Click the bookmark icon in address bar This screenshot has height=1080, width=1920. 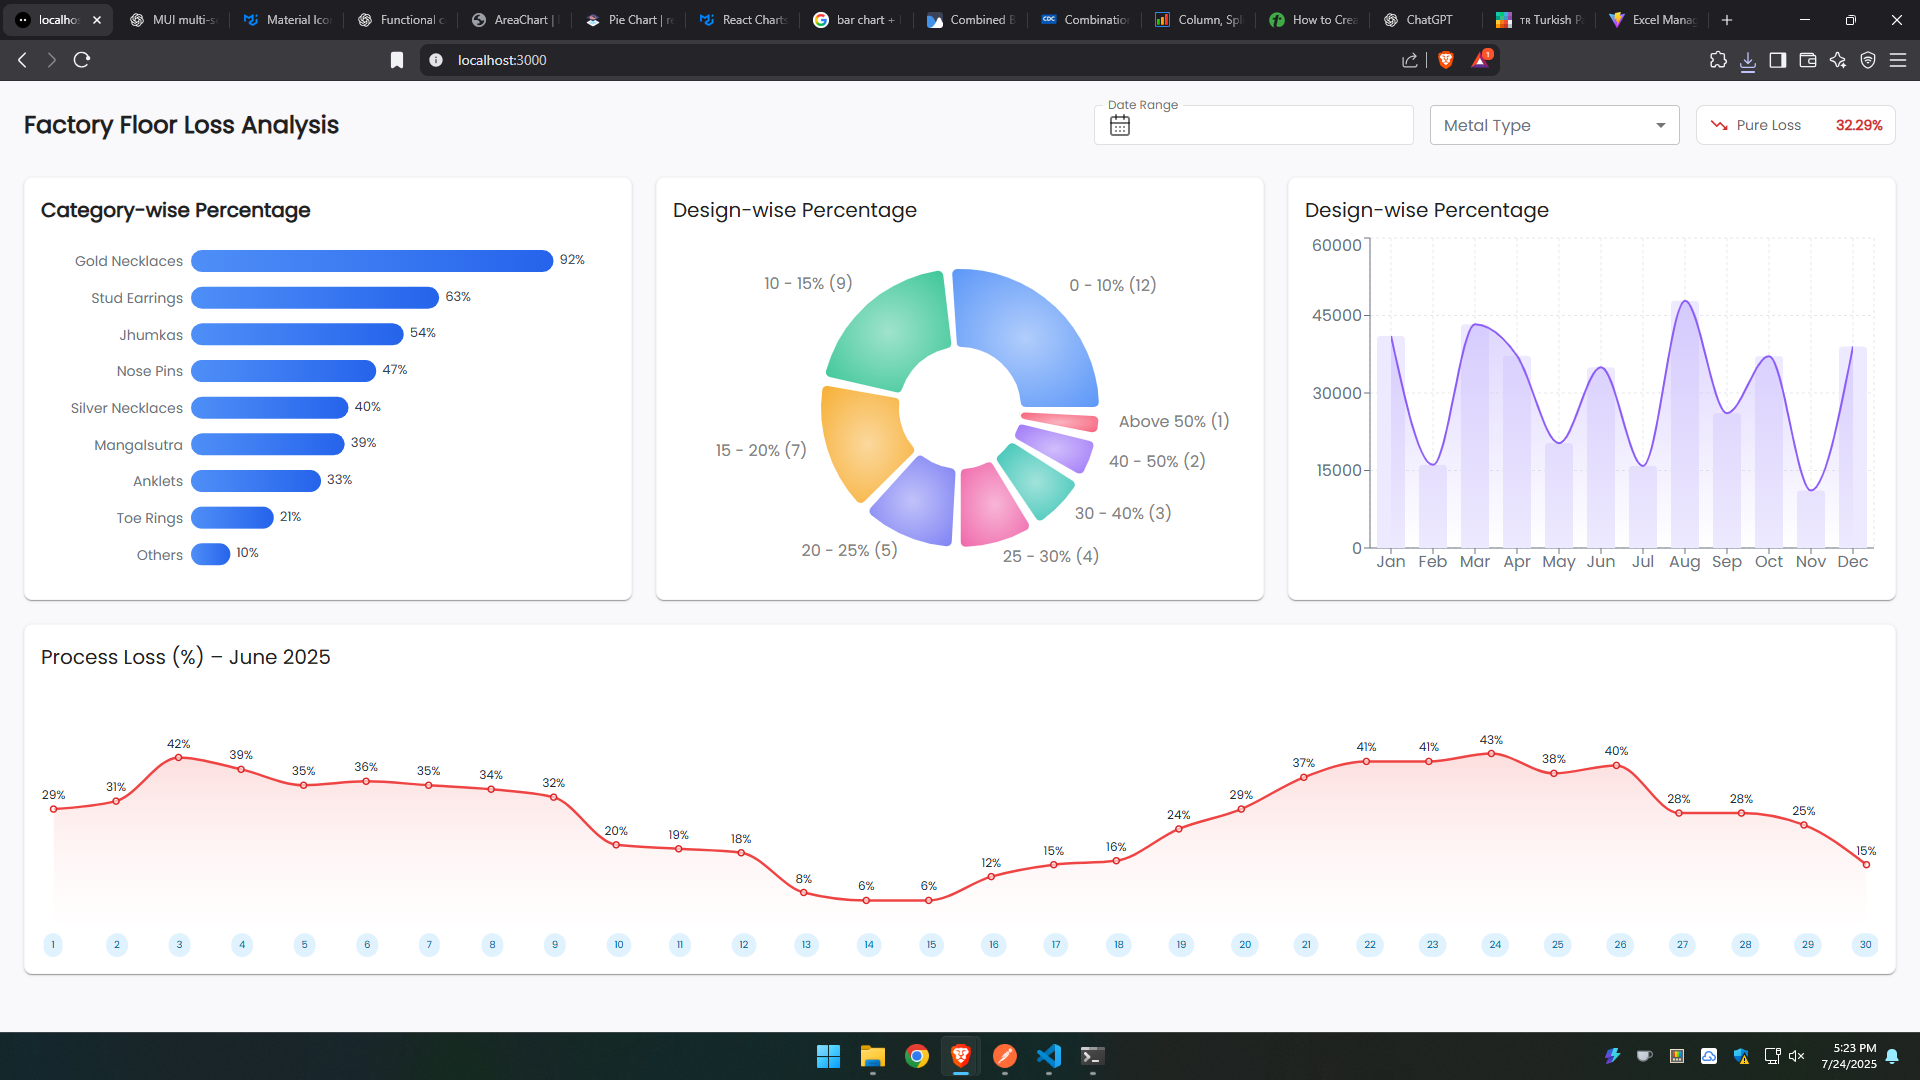[397, 60]
